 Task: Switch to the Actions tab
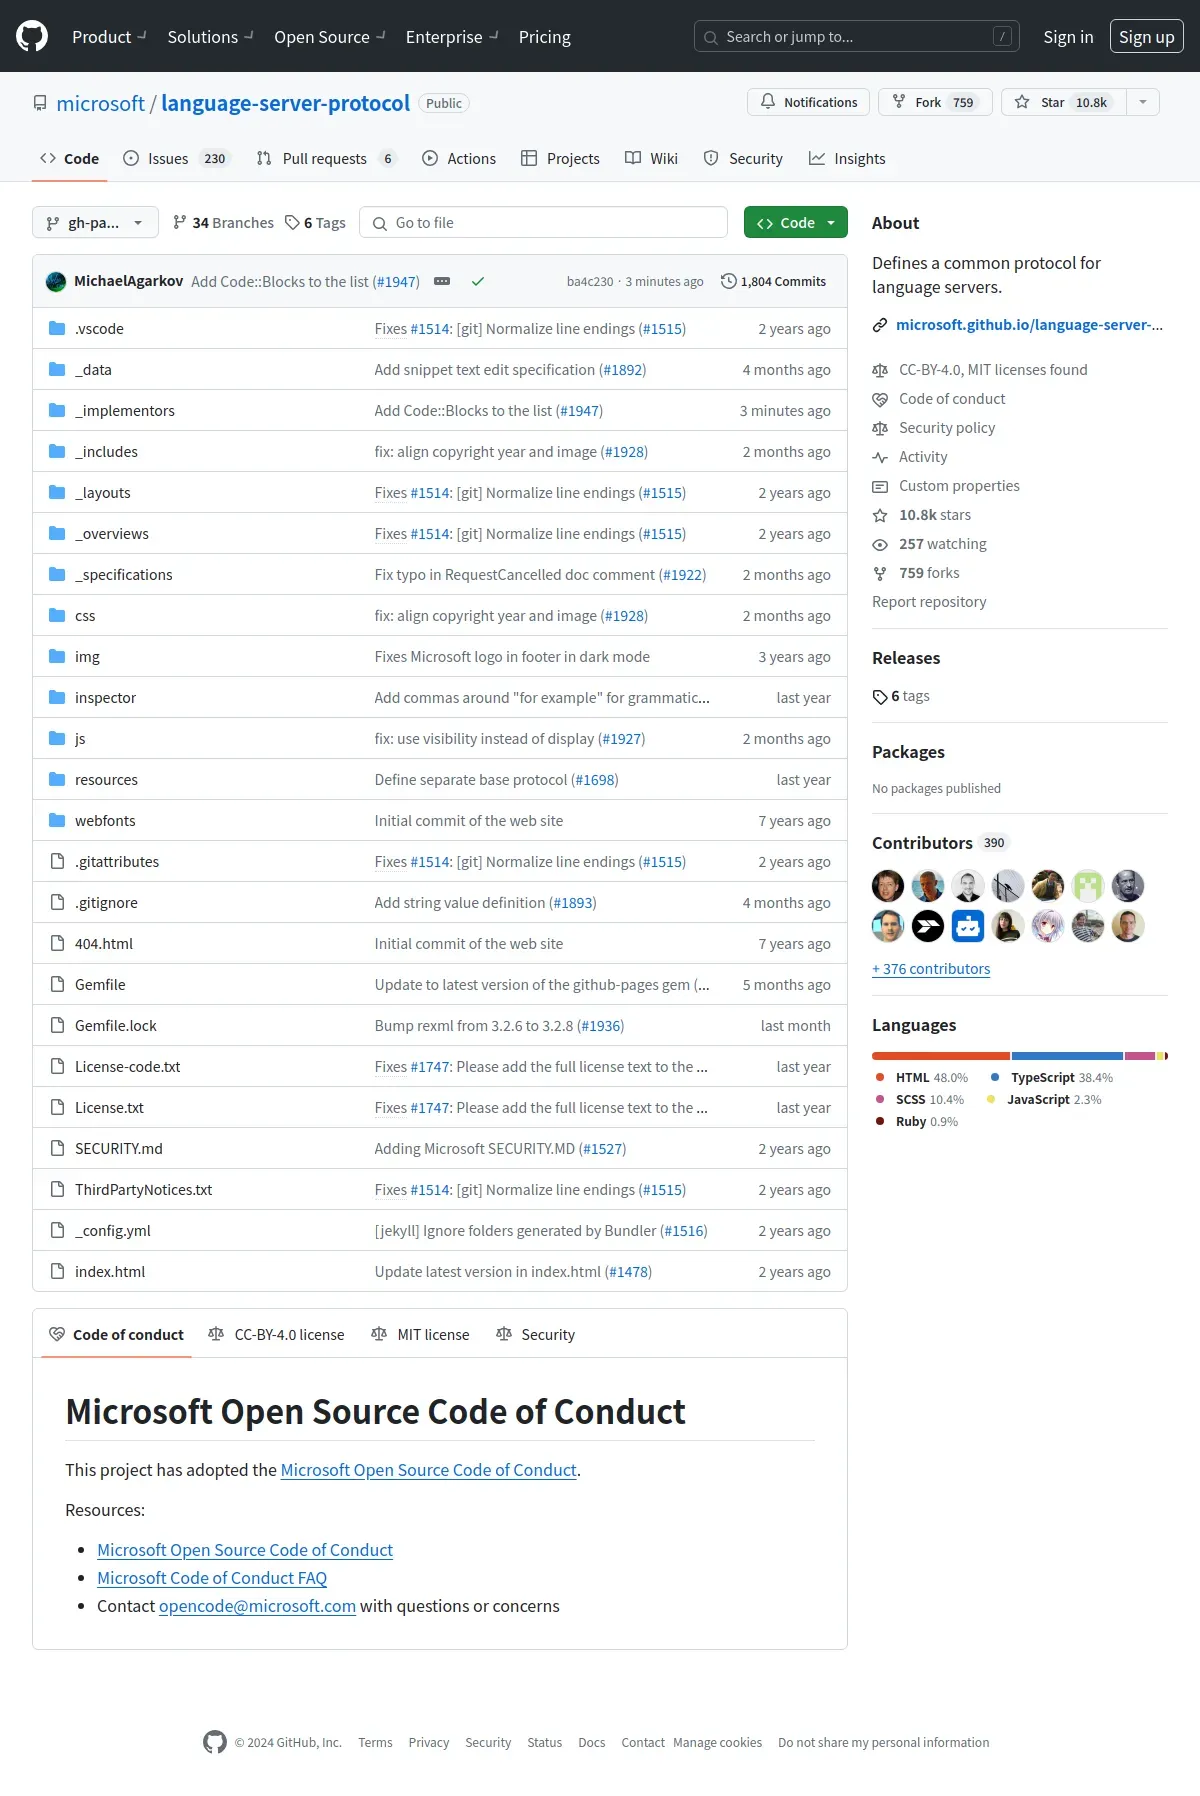coord(459,159)
